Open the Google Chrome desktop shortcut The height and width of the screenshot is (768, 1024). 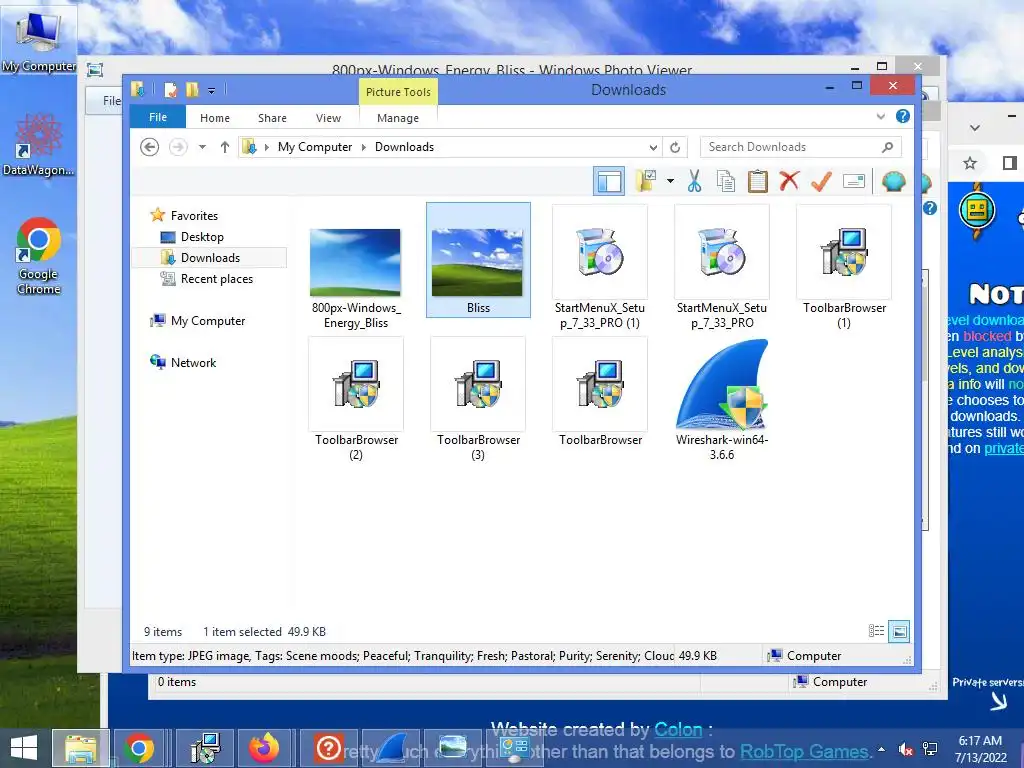pyautogui.click(x=39, y=256)
